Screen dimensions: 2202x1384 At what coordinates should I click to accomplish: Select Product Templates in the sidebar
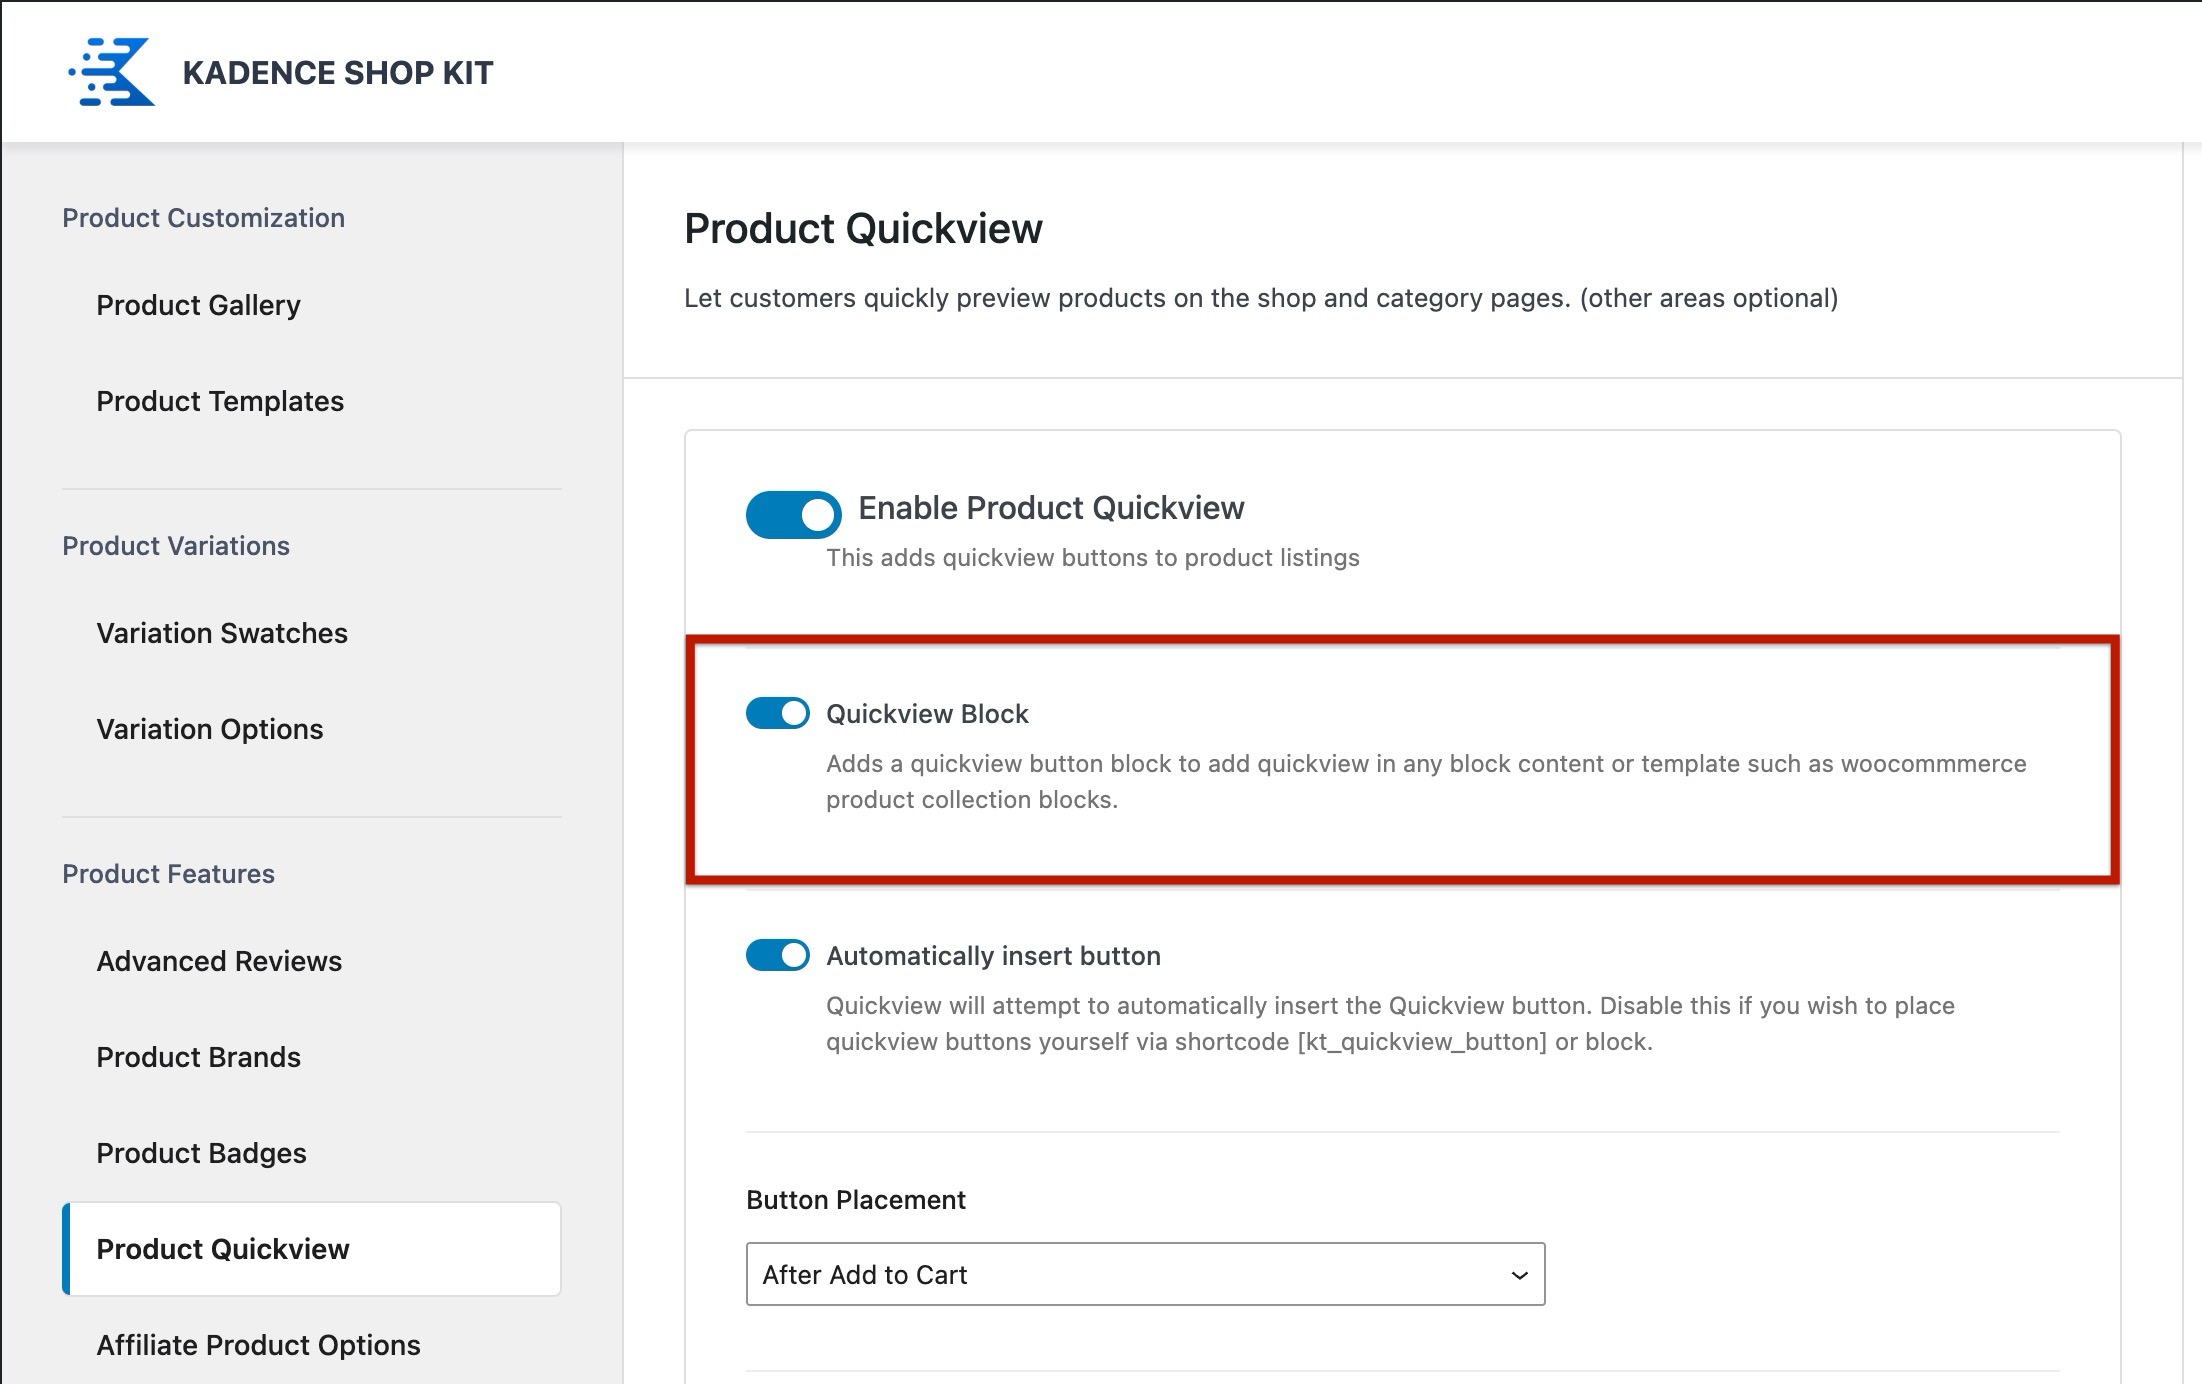coord(220,401)
